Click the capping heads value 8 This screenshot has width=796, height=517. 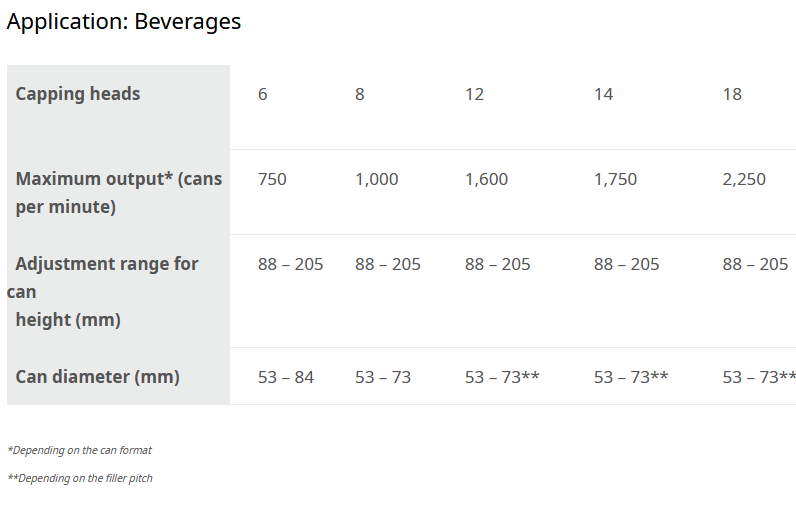point(360,94)
